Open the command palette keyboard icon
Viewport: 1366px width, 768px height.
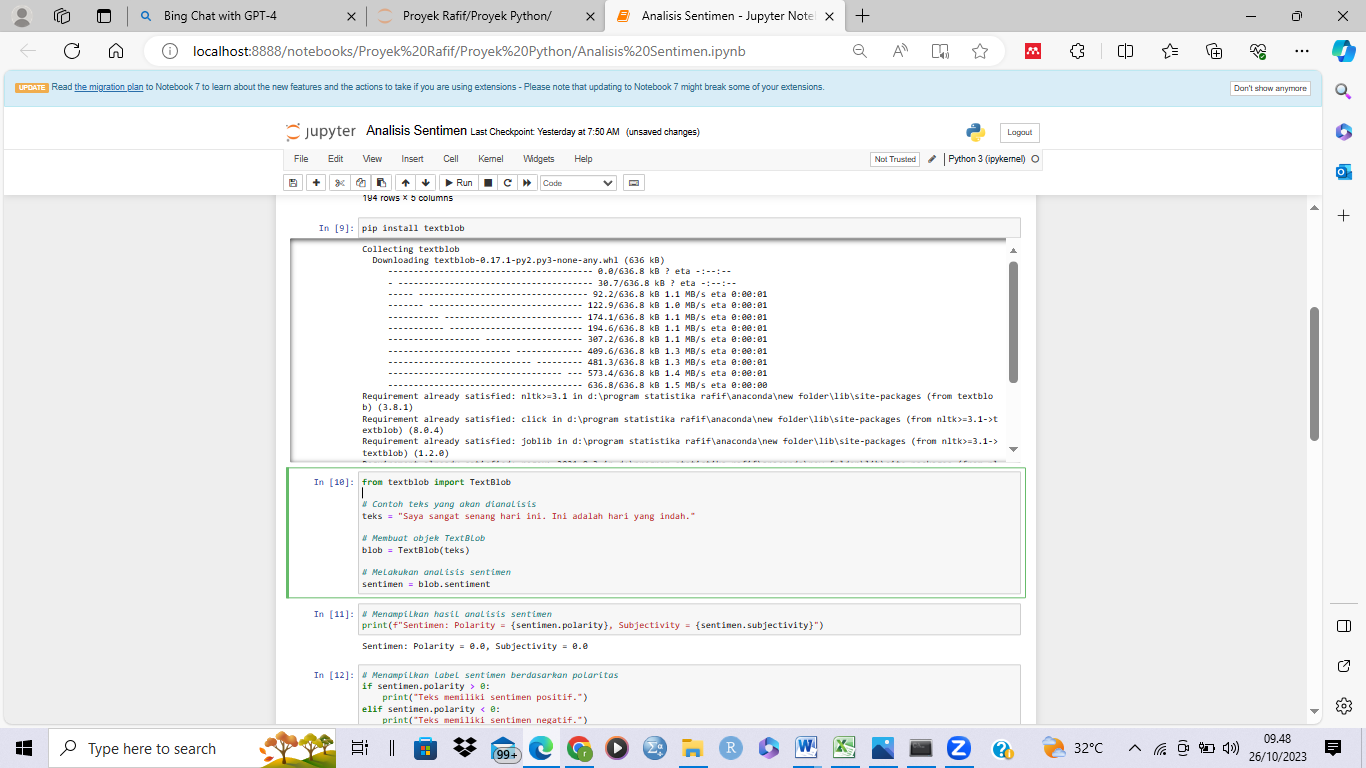click(633, 183)
